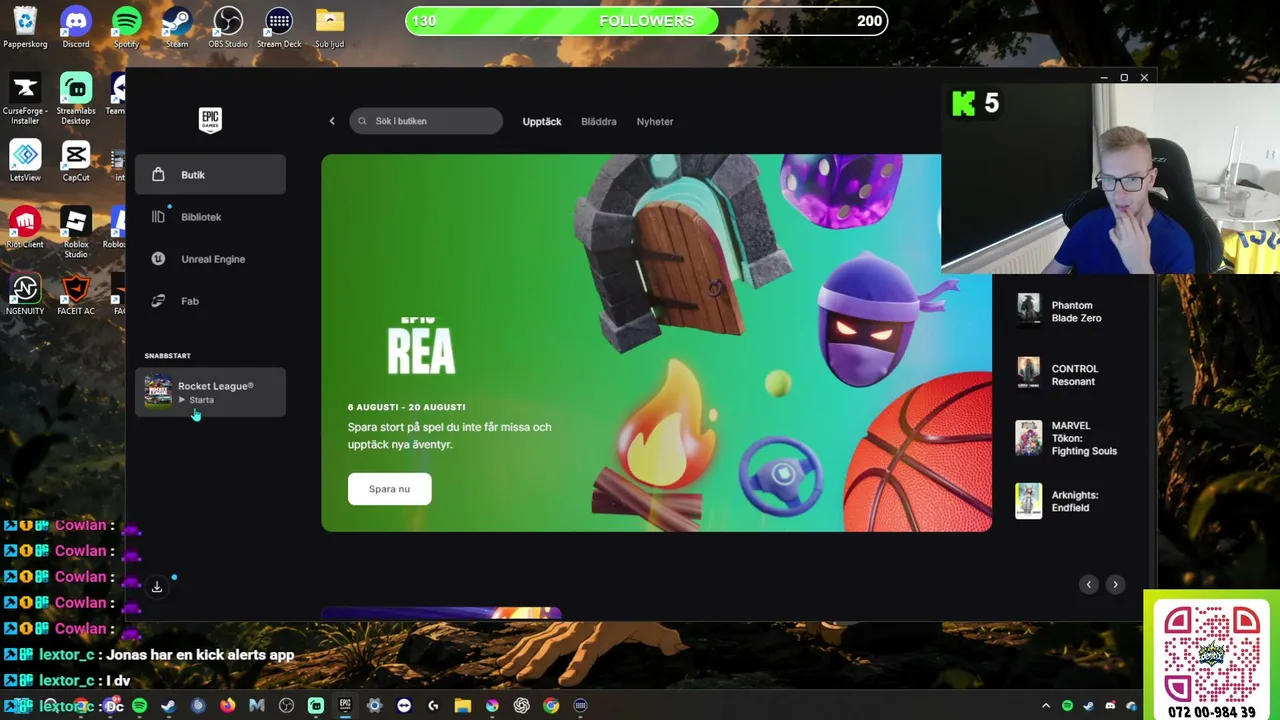
Task: Launch Rocket League from Snabbstart
Action: coord(210,392)
